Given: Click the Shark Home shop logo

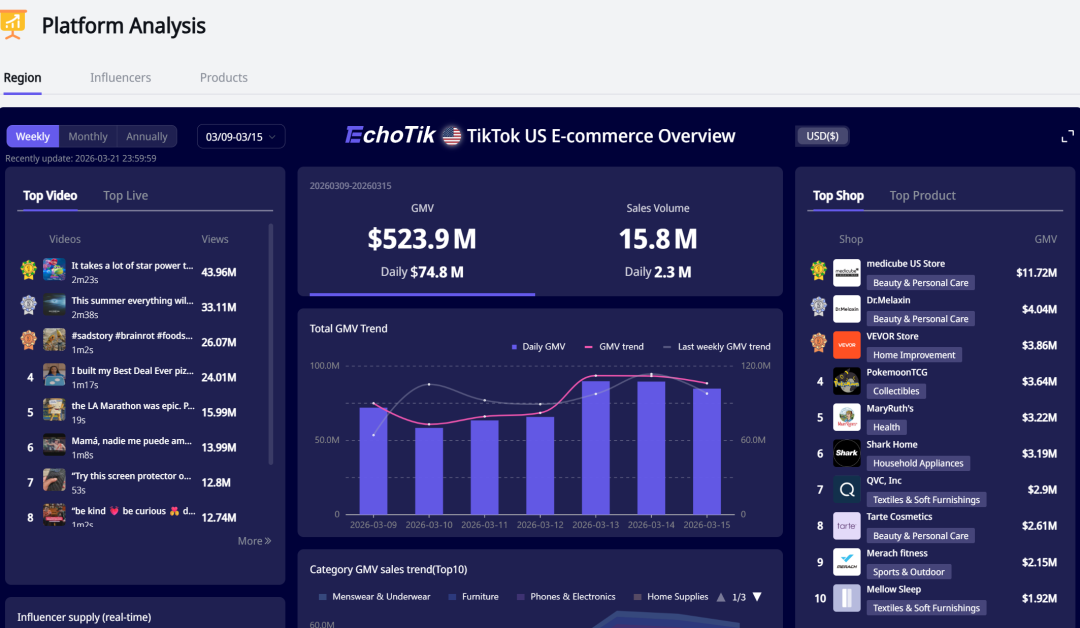Looking at the screenshot, I should [847, 453].
